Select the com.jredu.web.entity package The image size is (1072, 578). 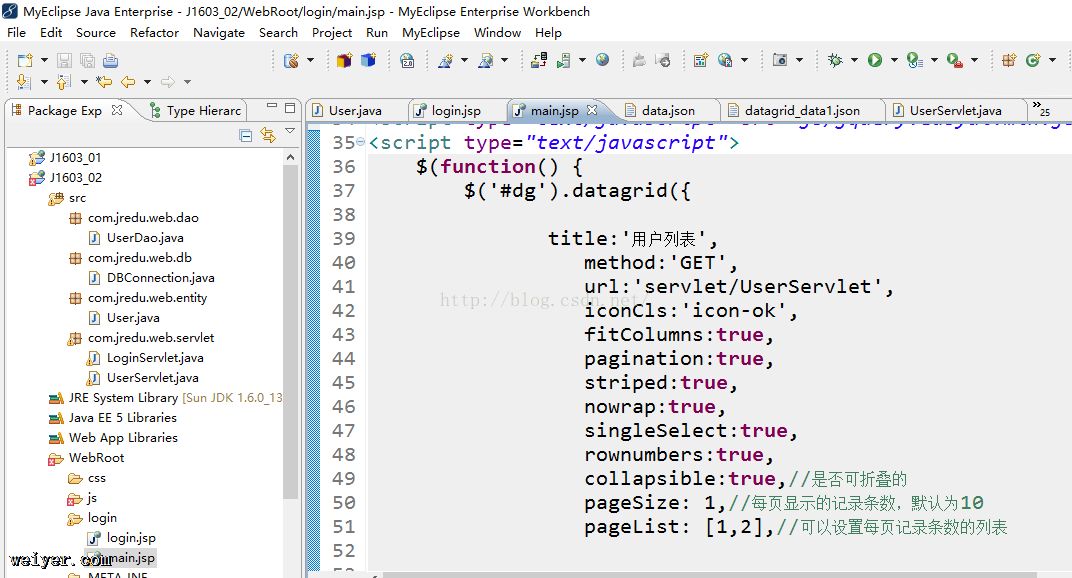click(x=147, y=298)
